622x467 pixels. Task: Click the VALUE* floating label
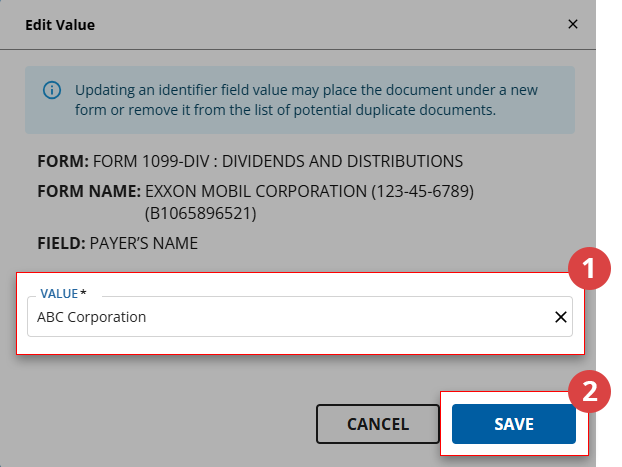coord(62,294)
